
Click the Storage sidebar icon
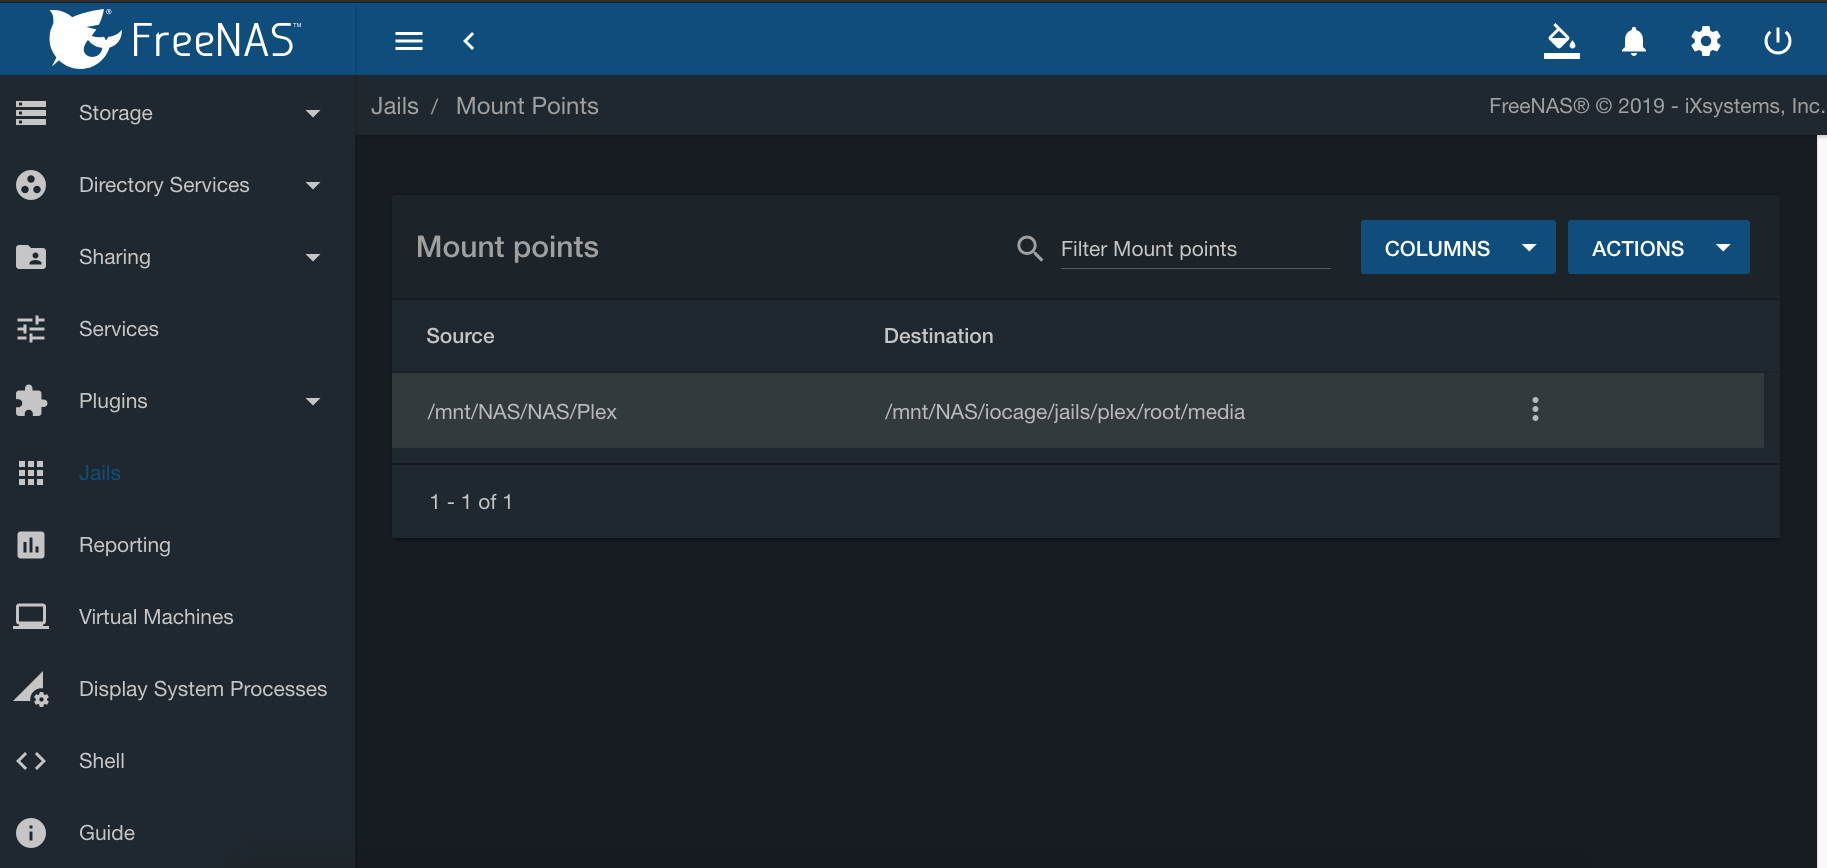click(x=31, y=113)
